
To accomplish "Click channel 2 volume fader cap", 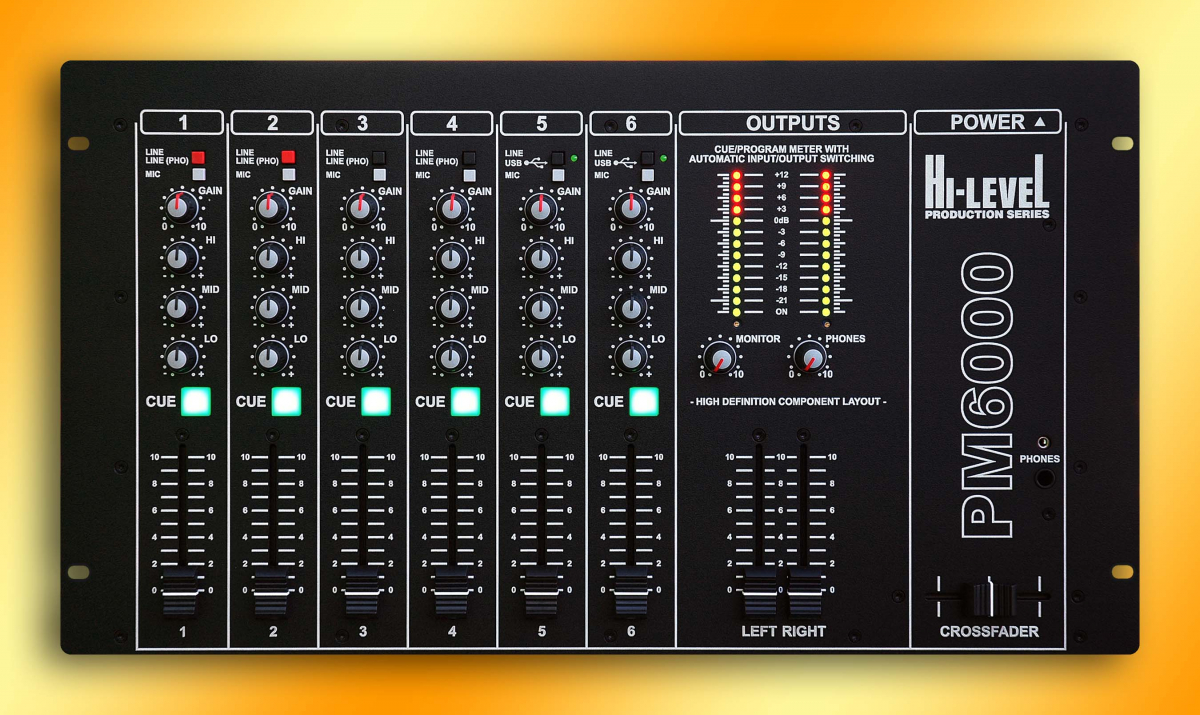I will [x=271, y=593].
